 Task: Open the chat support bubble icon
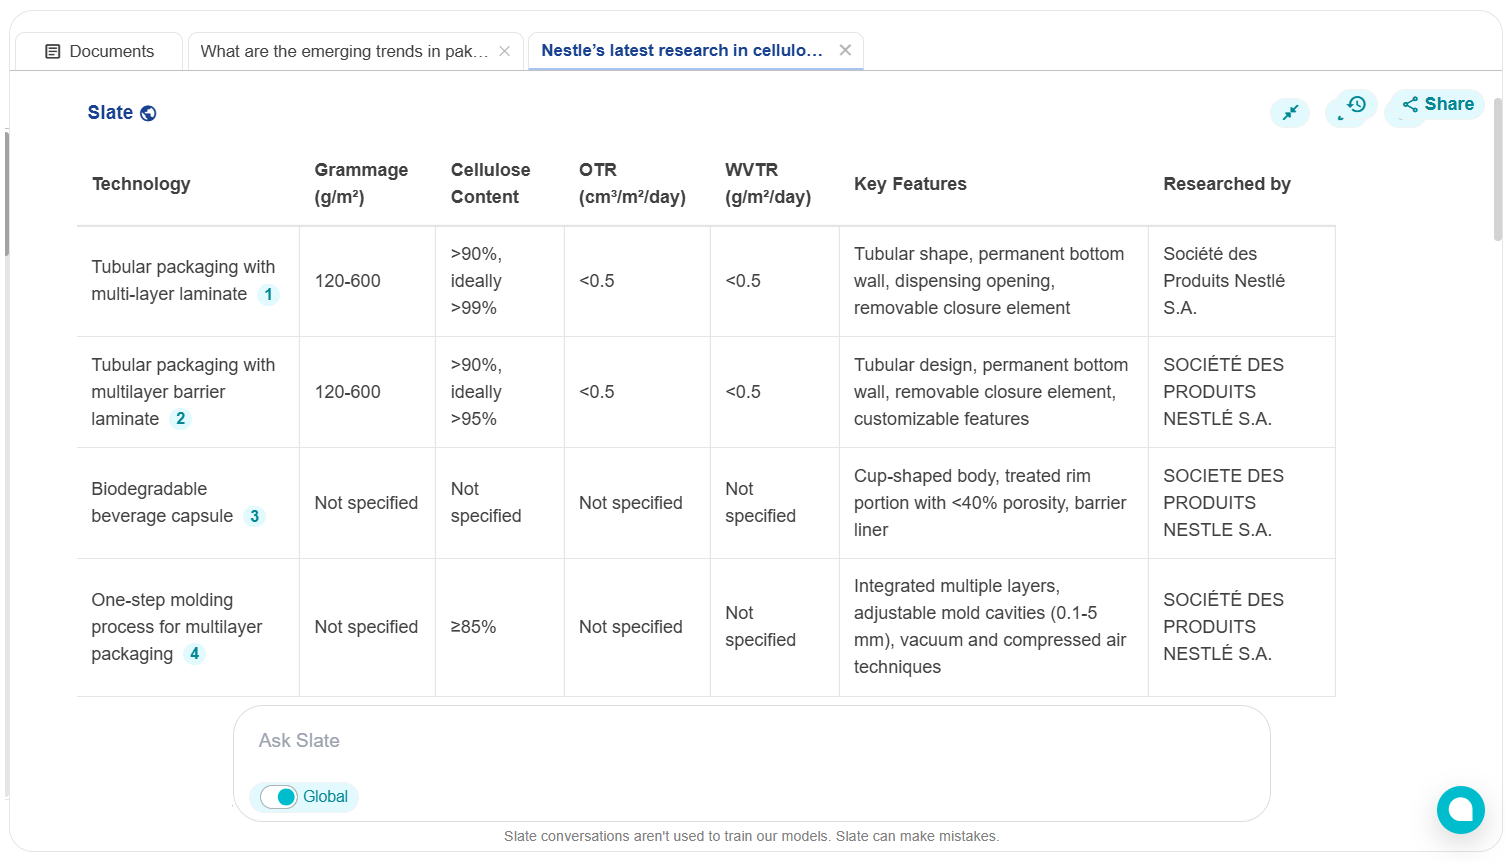1460,809
